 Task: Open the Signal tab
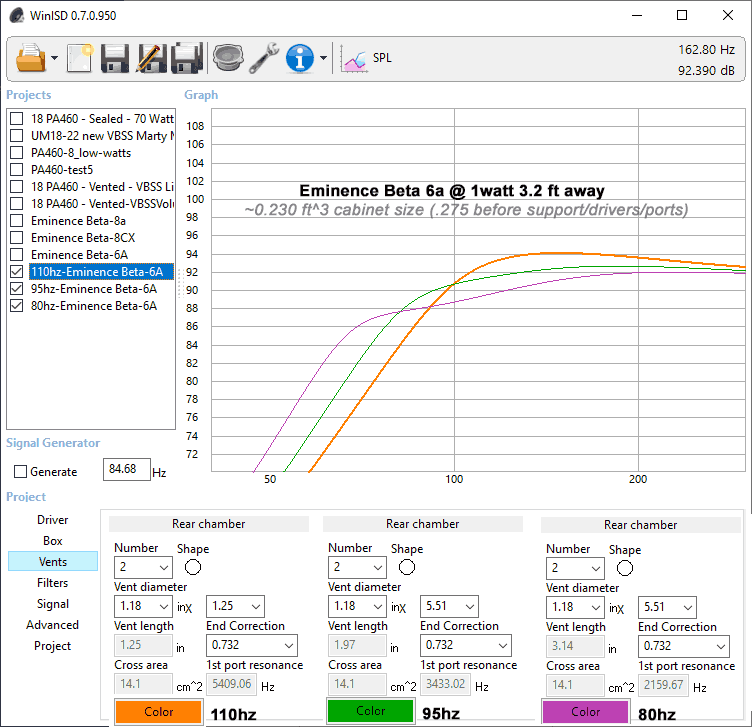(53, 604)
